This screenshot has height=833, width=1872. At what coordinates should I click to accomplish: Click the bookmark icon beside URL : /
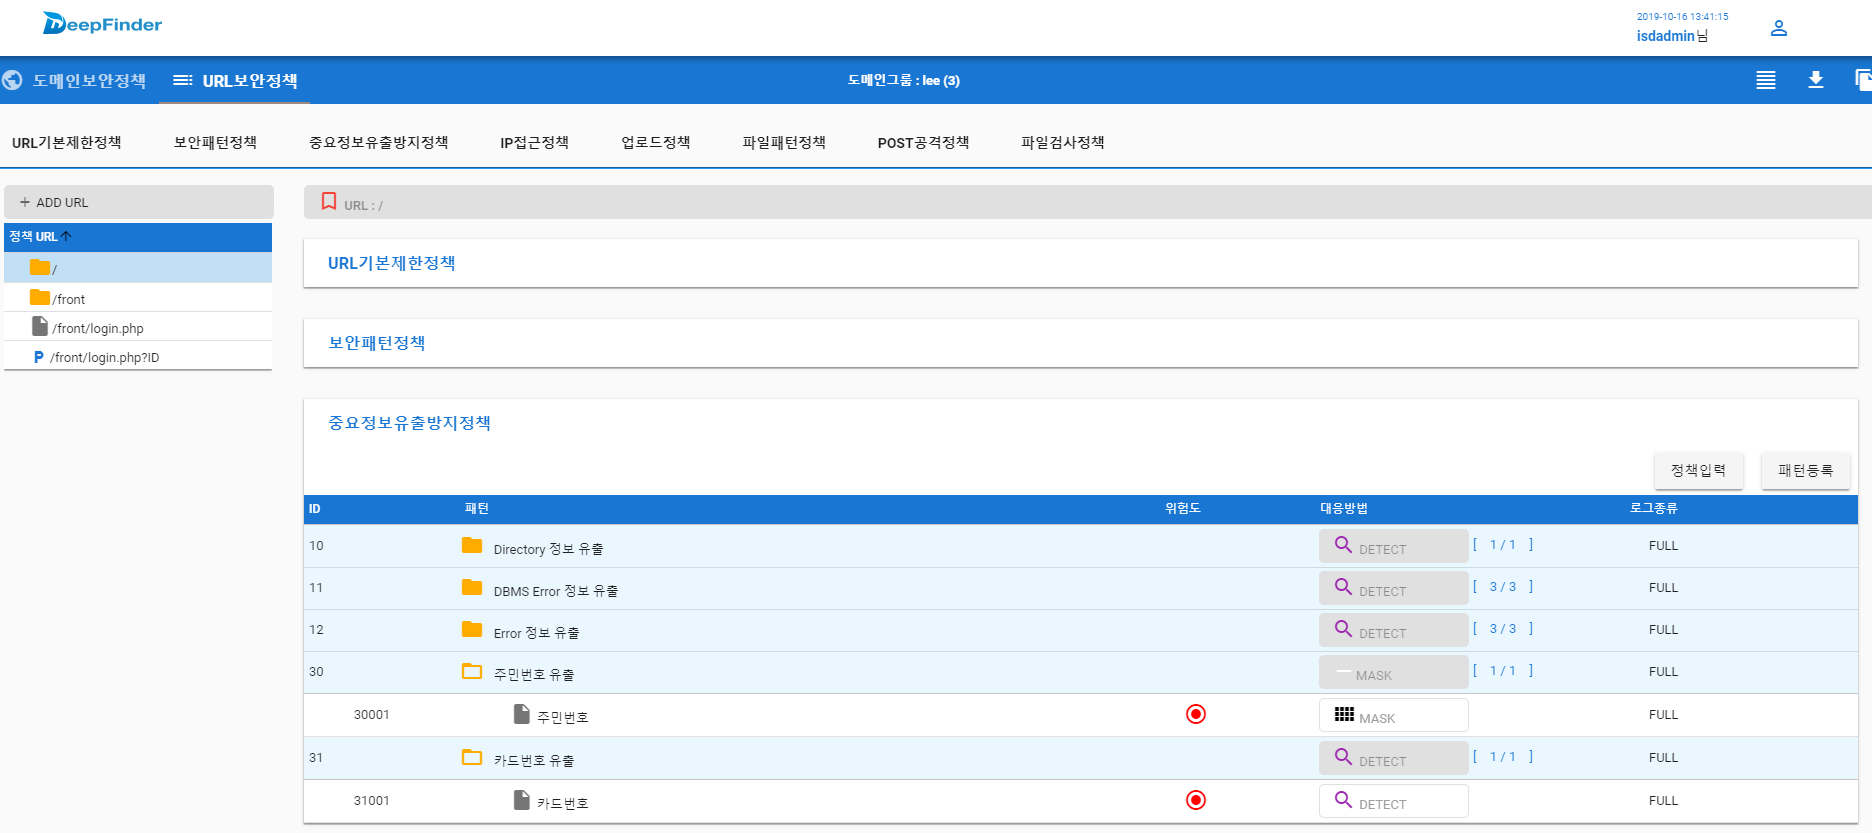(328, 202)
